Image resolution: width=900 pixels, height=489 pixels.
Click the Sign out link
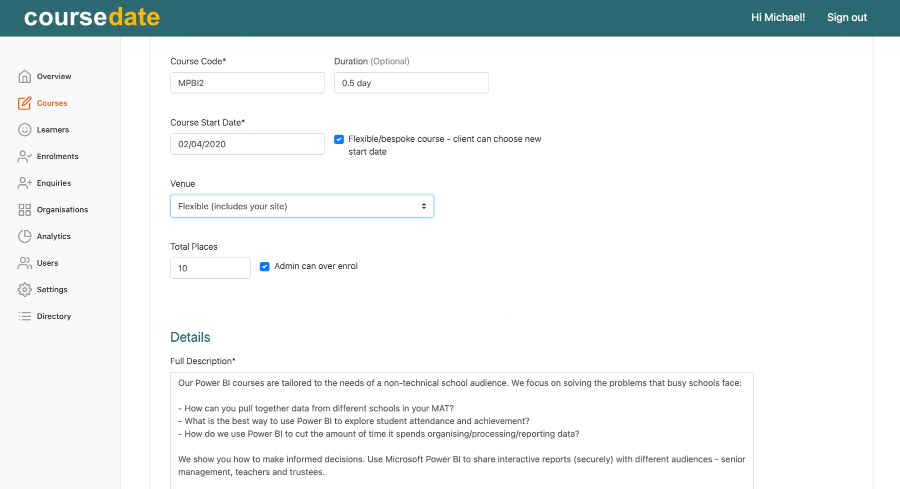[846, 18]
